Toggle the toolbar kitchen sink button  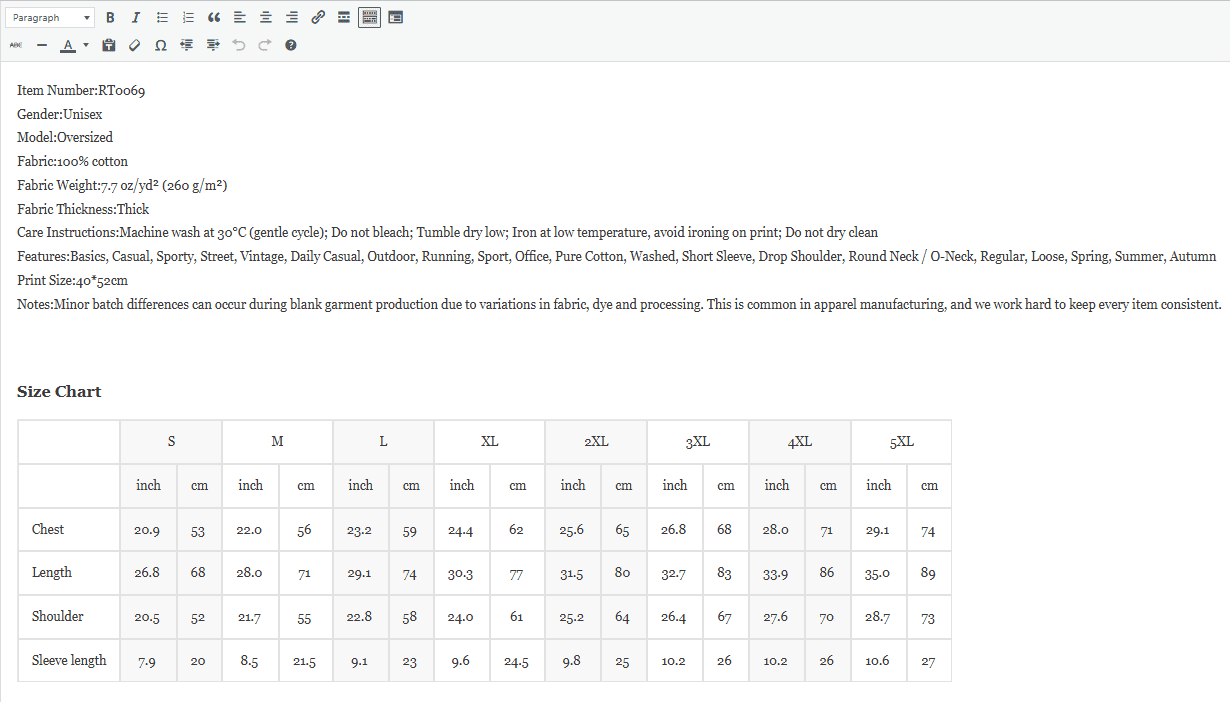[369, 18]
